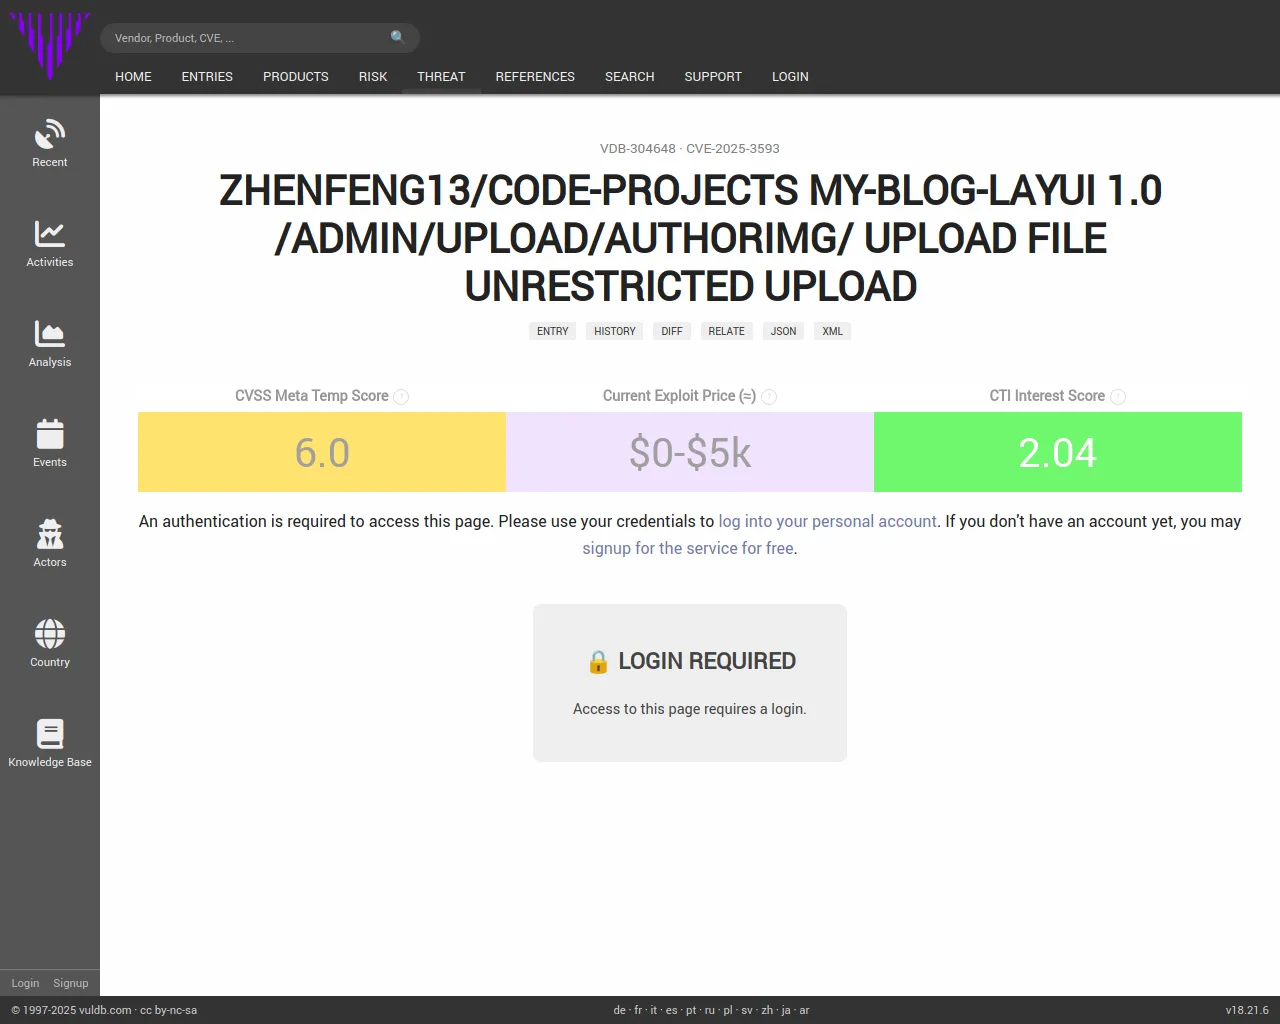Switch language to Swedish (sv)
Viewport: 1280px width, 1024px height.
[747, 1010]
